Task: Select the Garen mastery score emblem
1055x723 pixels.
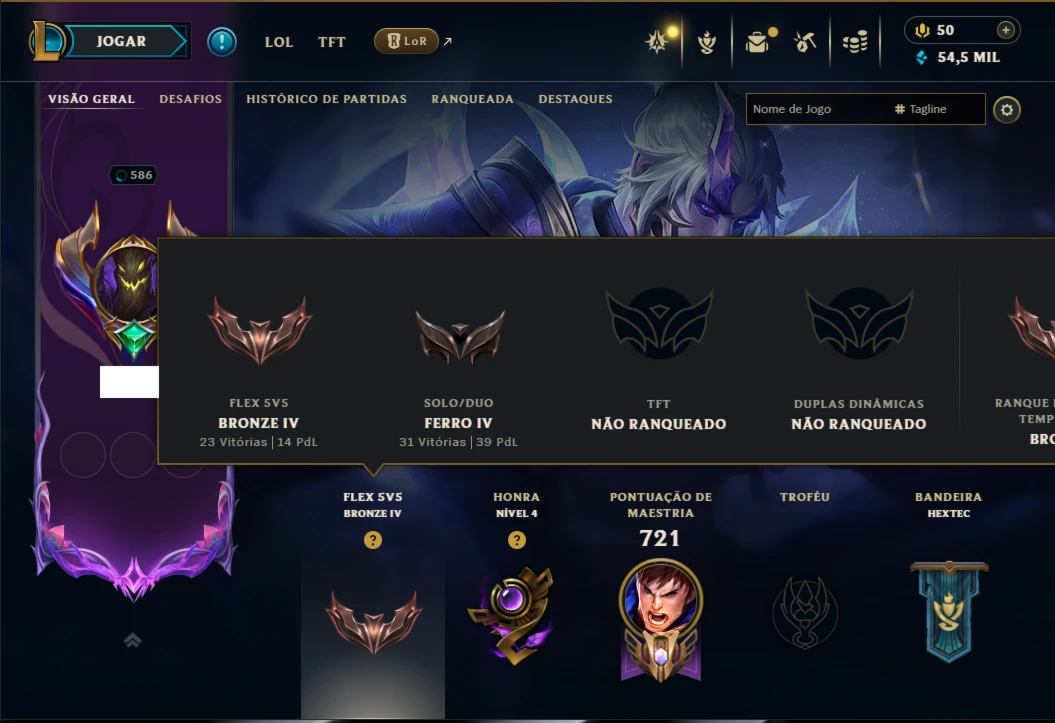Action: click(x=661, y=619)
